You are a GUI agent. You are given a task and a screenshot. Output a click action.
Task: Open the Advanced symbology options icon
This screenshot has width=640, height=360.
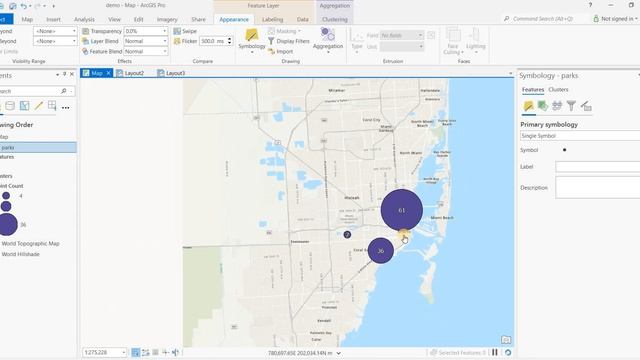(586, 106)
